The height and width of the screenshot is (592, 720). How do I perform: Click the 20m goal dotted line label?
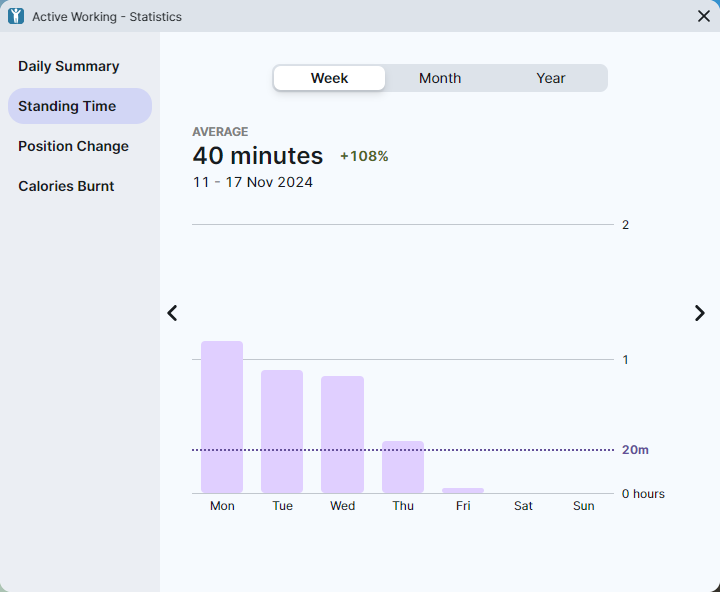pos(635,450)
